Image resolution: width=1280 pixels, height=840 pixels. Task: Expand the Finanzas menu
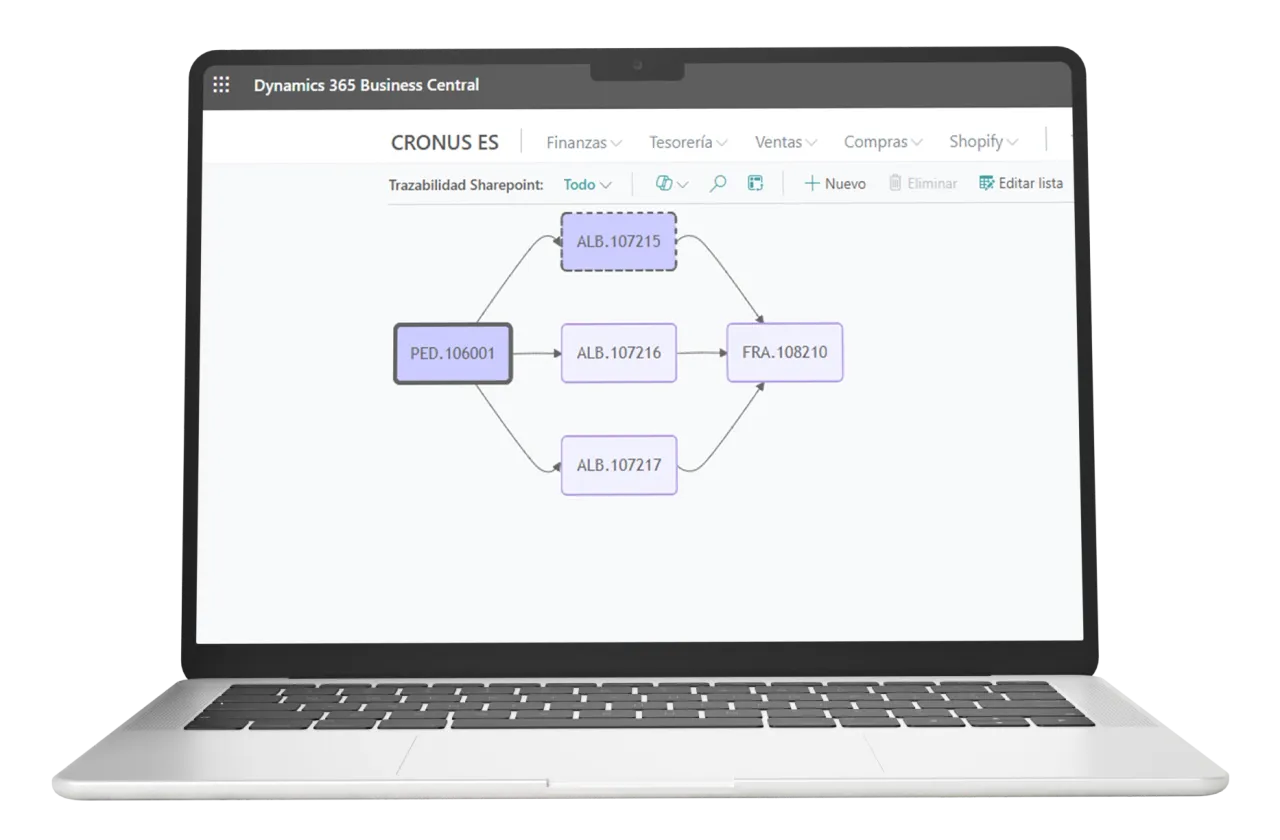(x=584, y=143)
